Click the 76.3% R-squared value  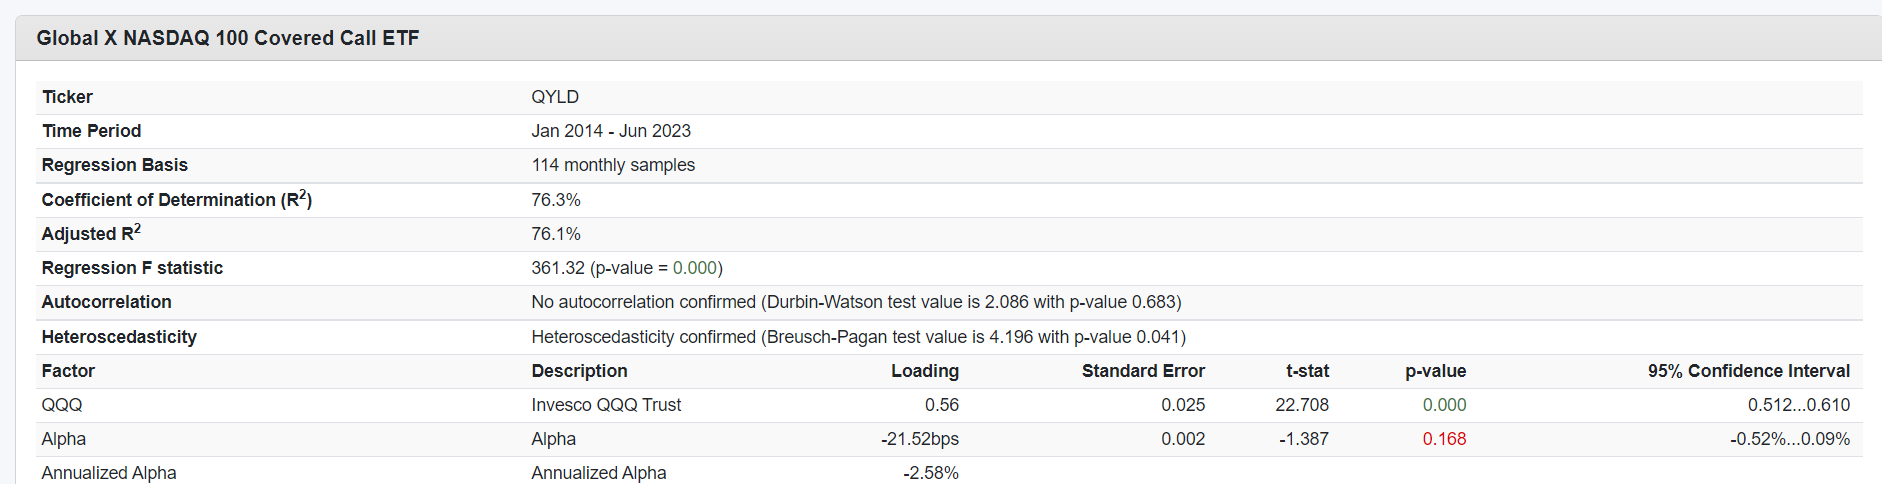(556, 200)
